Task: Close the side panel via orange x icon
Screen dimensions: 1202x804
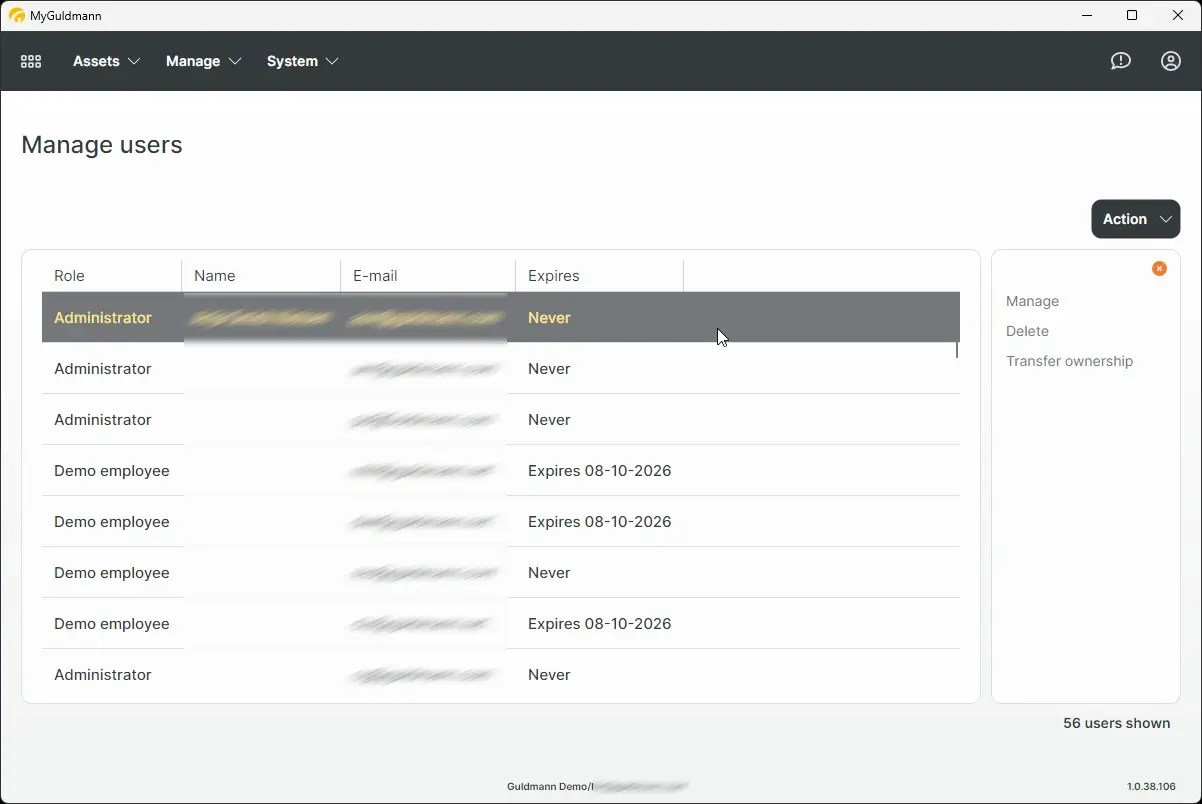Action: (1159, 268)
